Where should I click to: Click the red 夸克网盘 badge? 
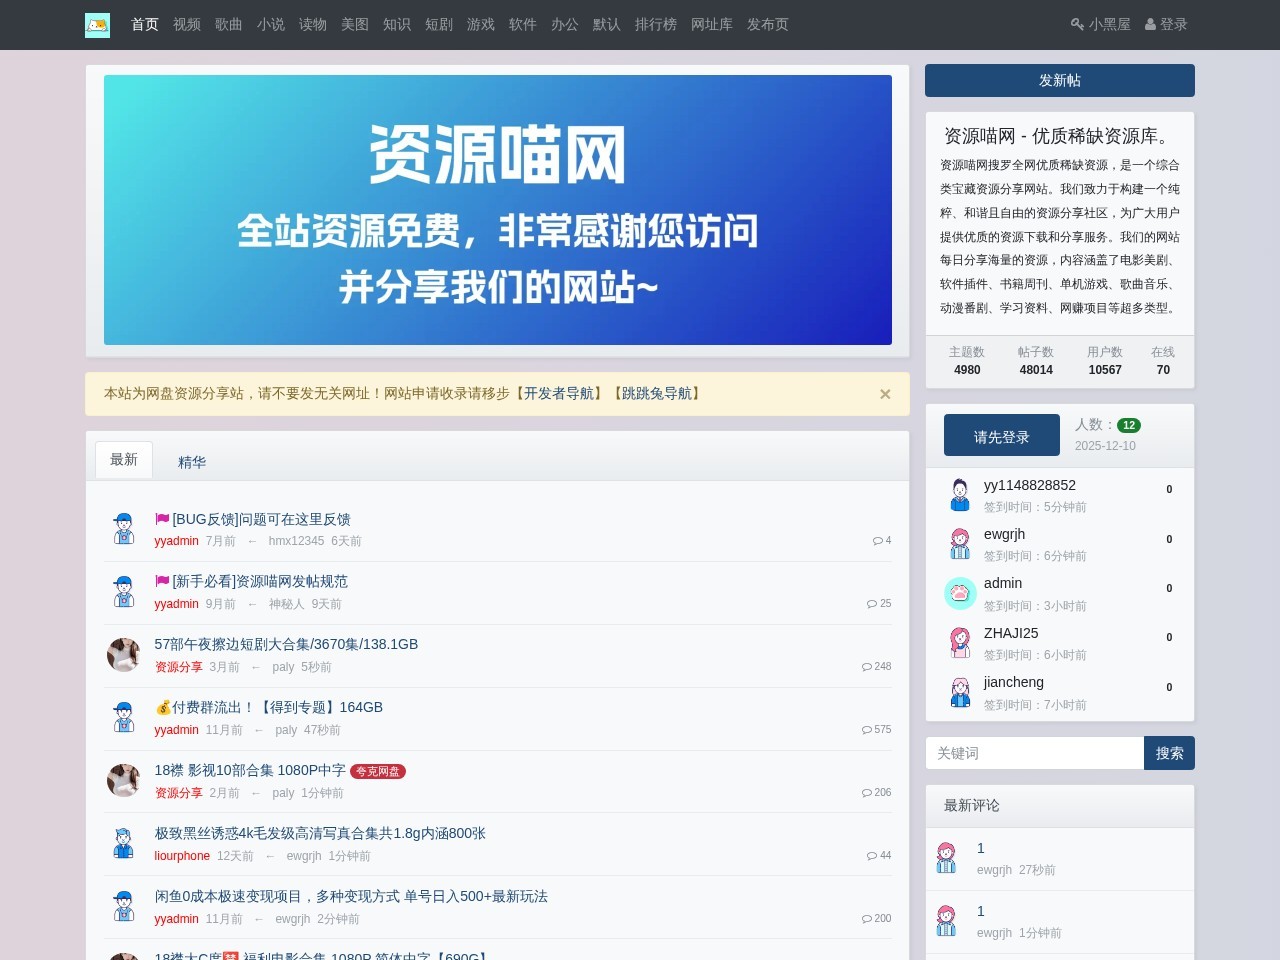point(379,771)
